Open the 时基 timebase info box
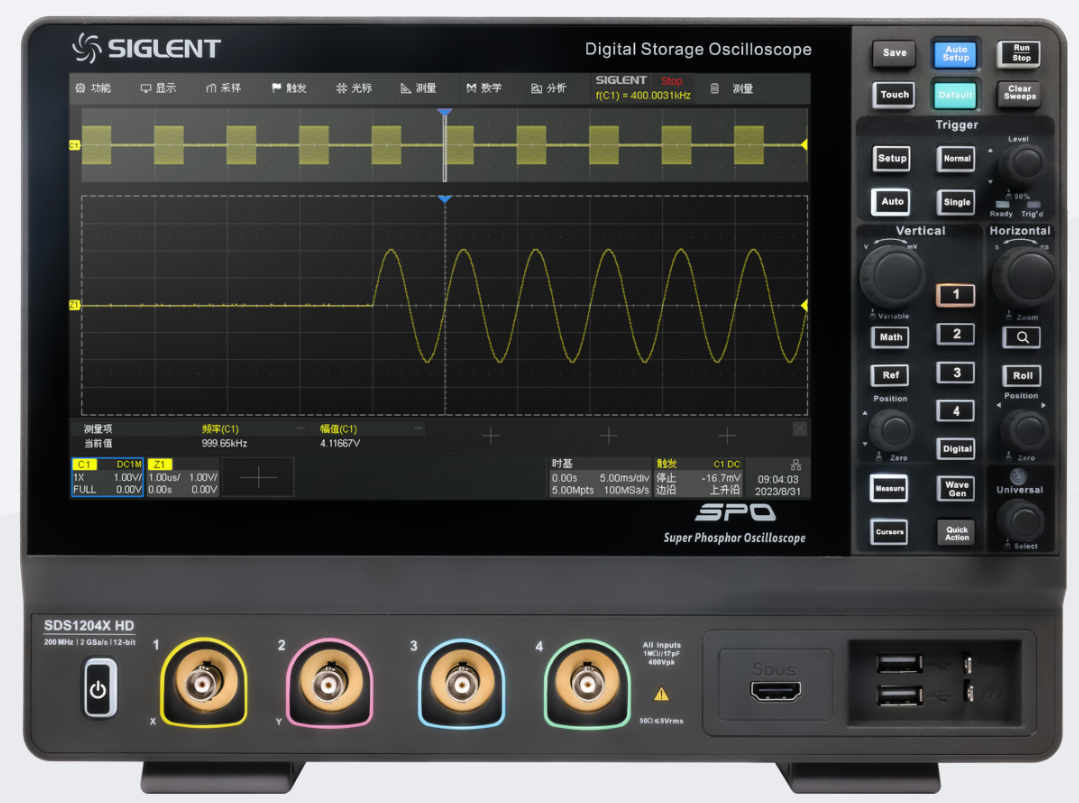The image size is (1079, 803). point(600,477)
